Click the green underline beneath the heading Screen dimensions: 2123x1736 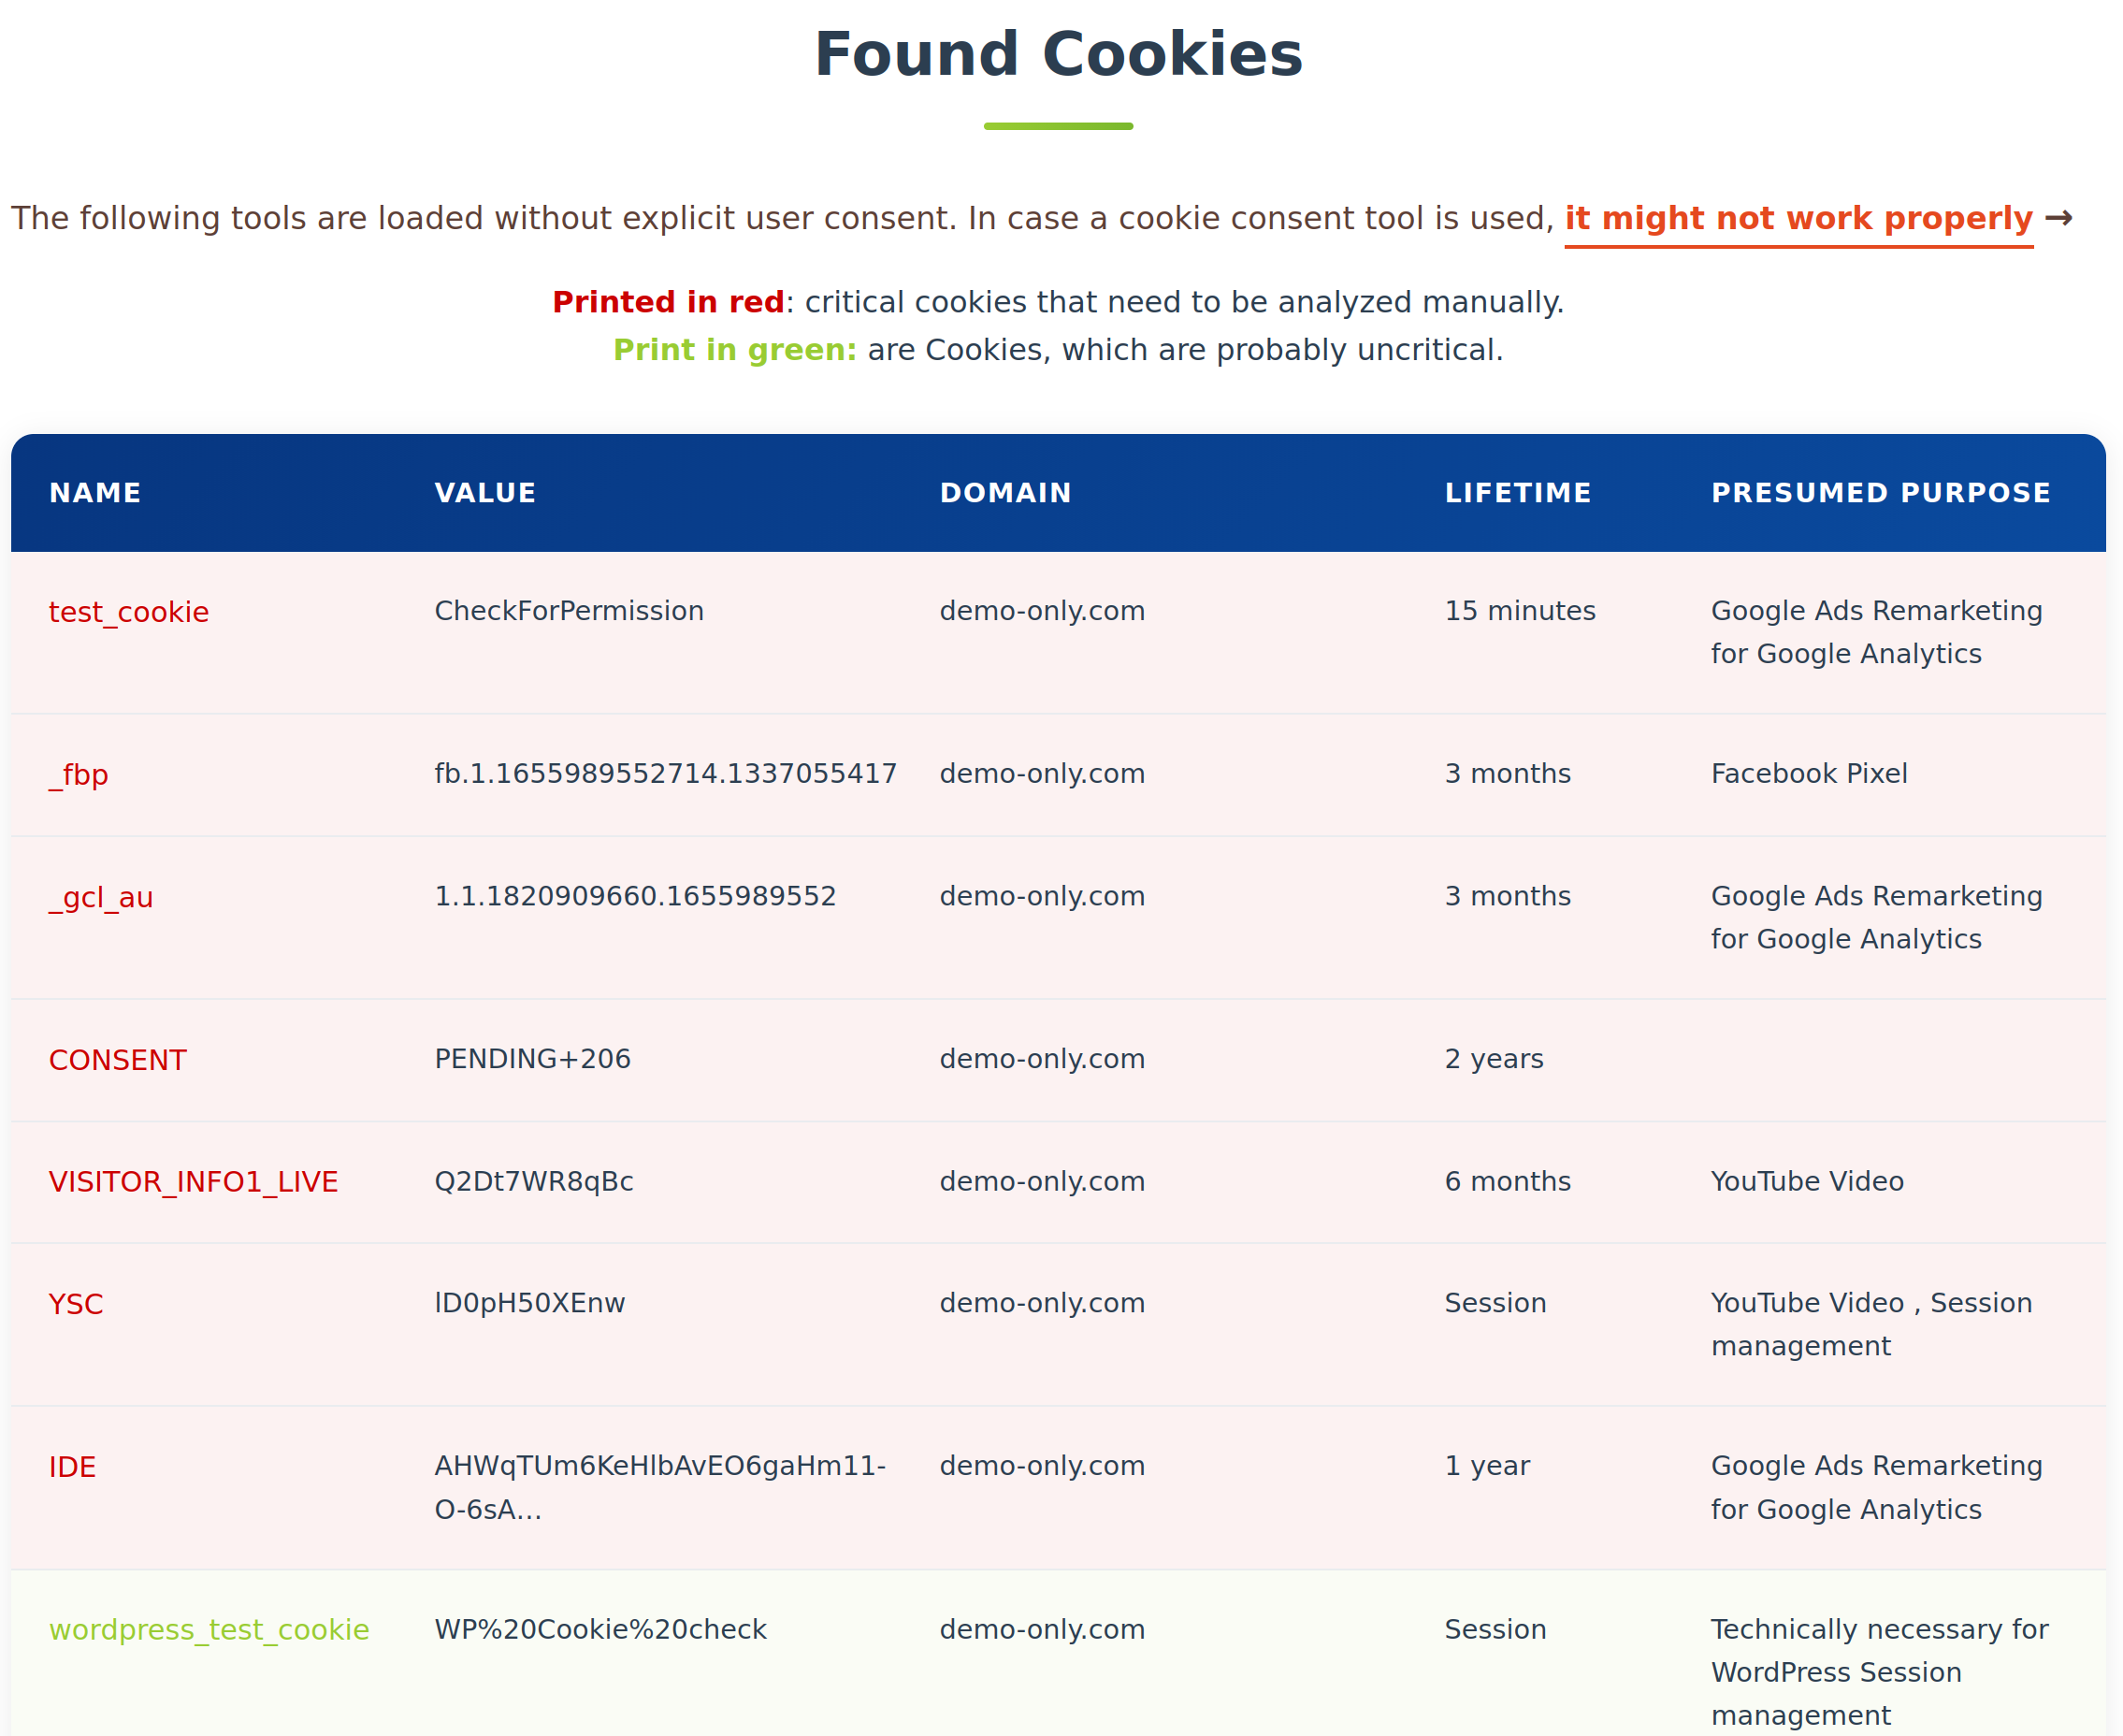tap(1058, 126)
